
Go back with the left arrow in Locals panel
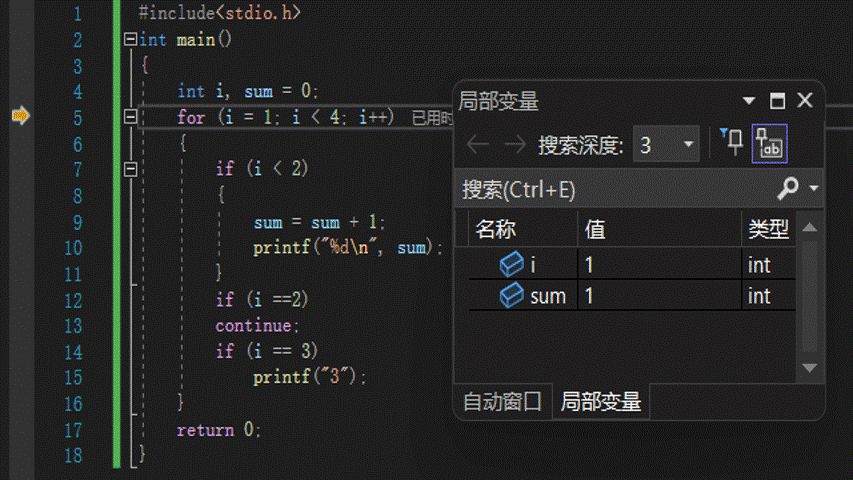(x=478, y=145)
